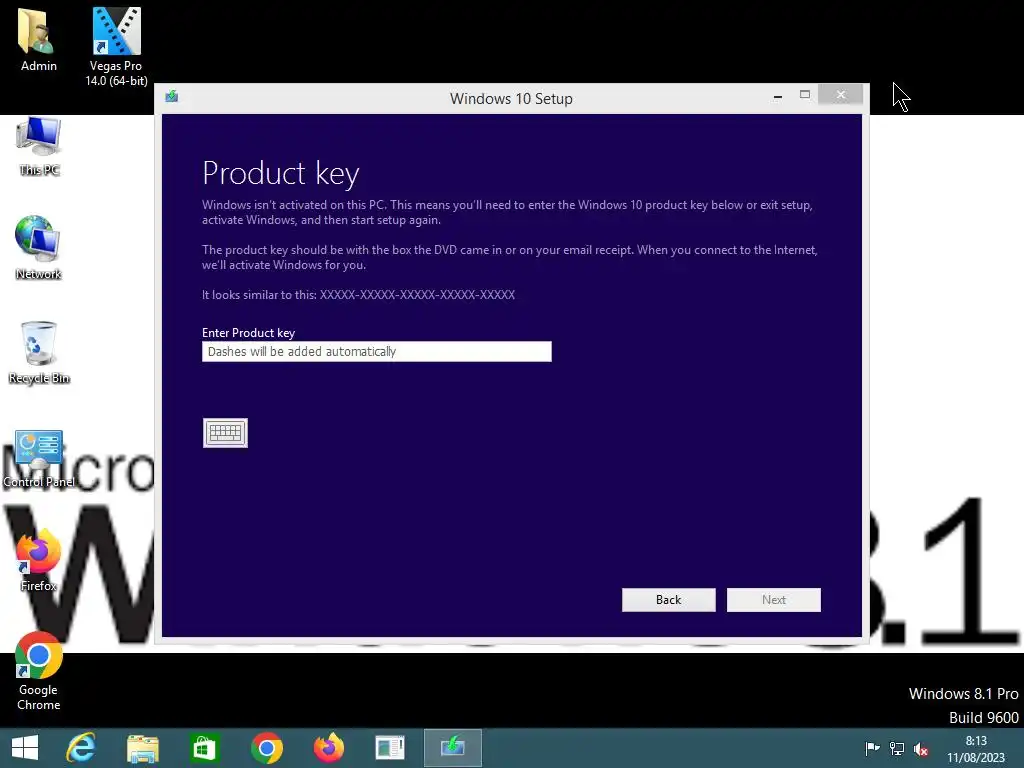Select the Firefox desktop shortcut

[39, 560]
